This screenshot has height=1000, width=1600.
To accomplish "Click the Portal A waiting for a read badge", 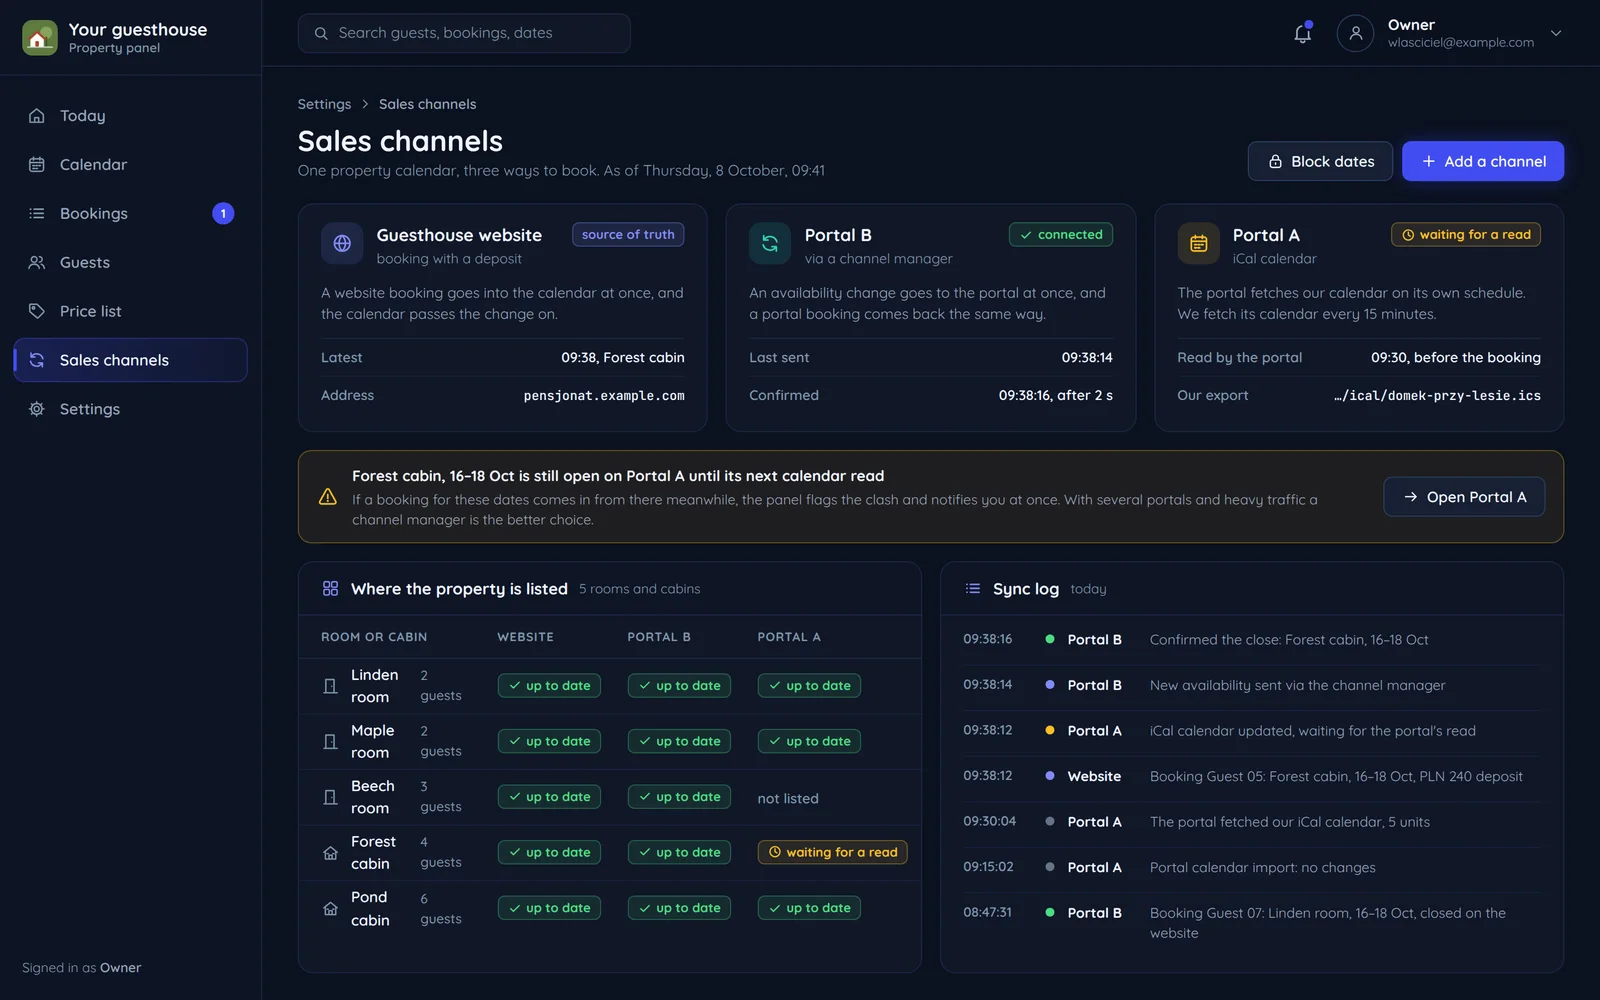I will (1466, 234).
